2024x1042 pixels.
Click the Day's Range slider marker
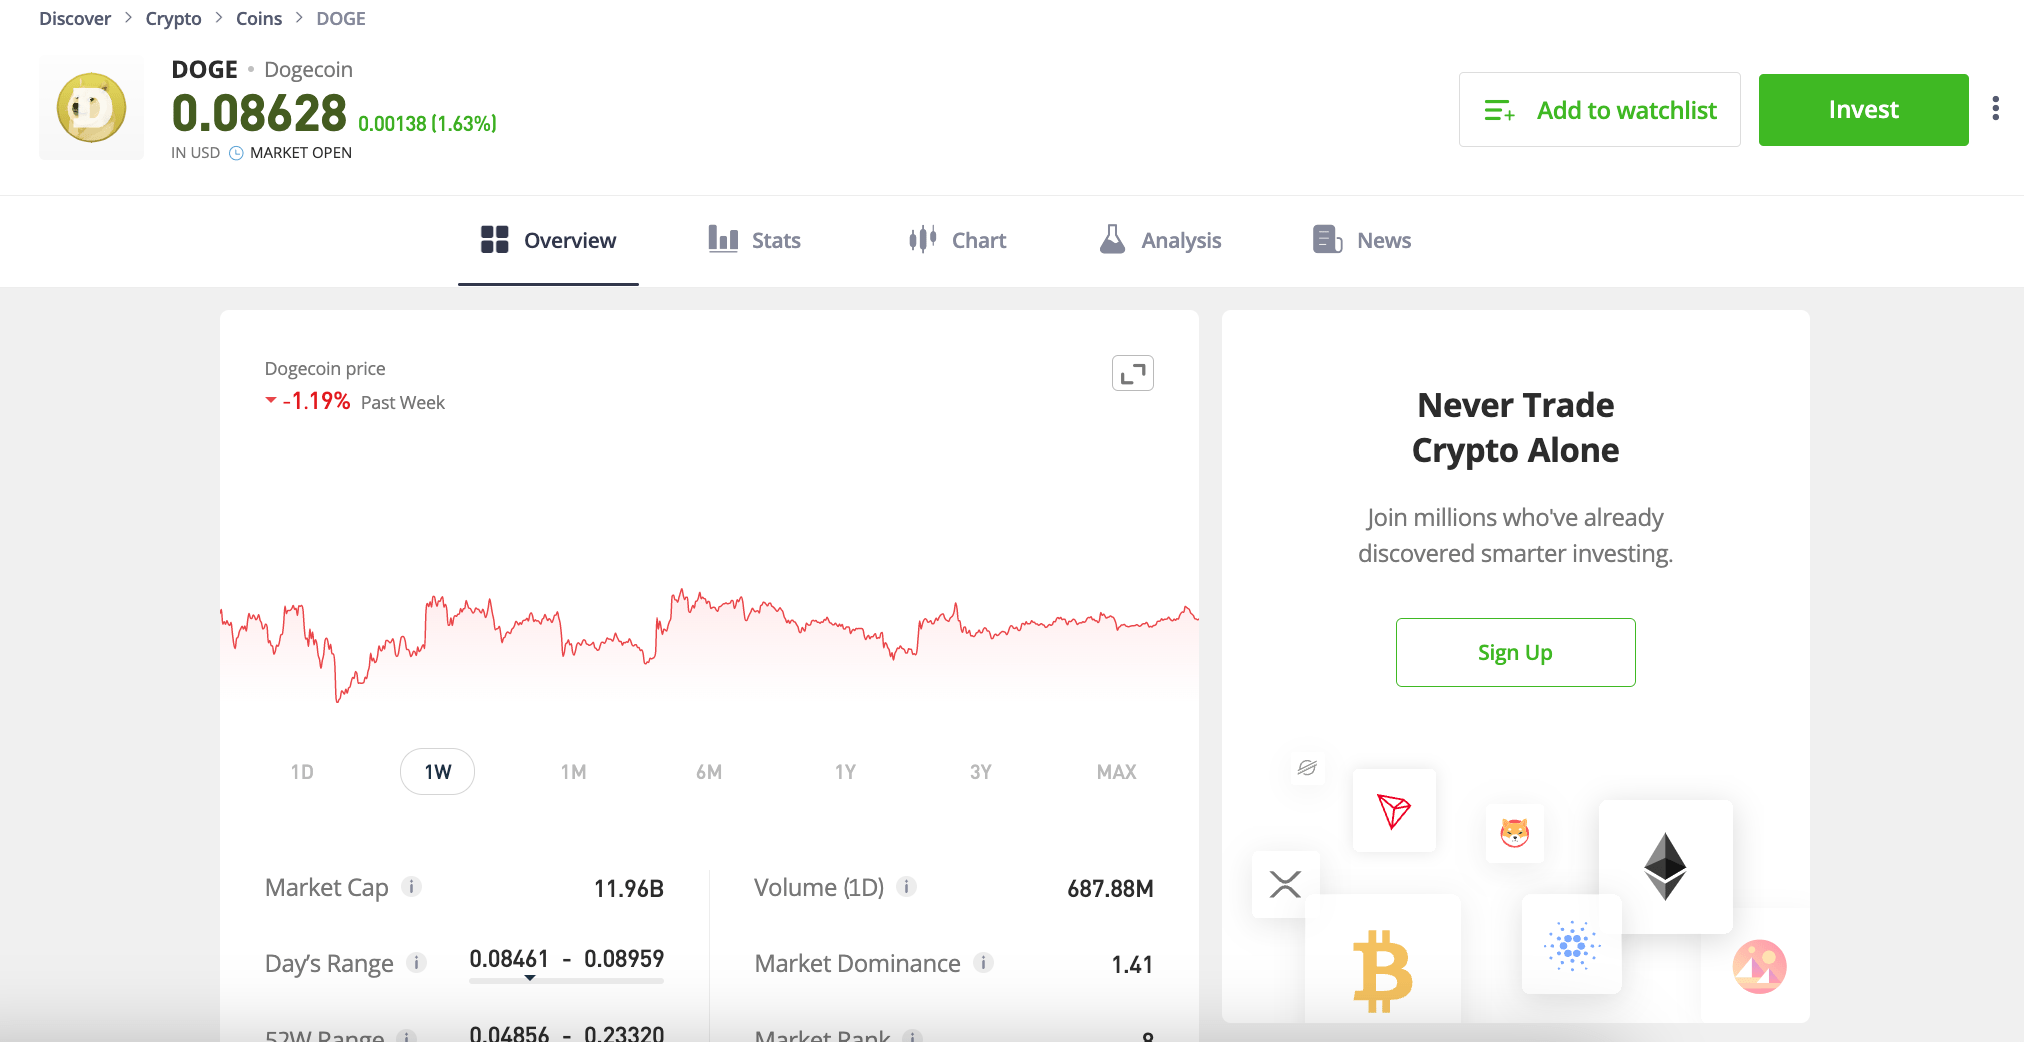click(531, 979)
